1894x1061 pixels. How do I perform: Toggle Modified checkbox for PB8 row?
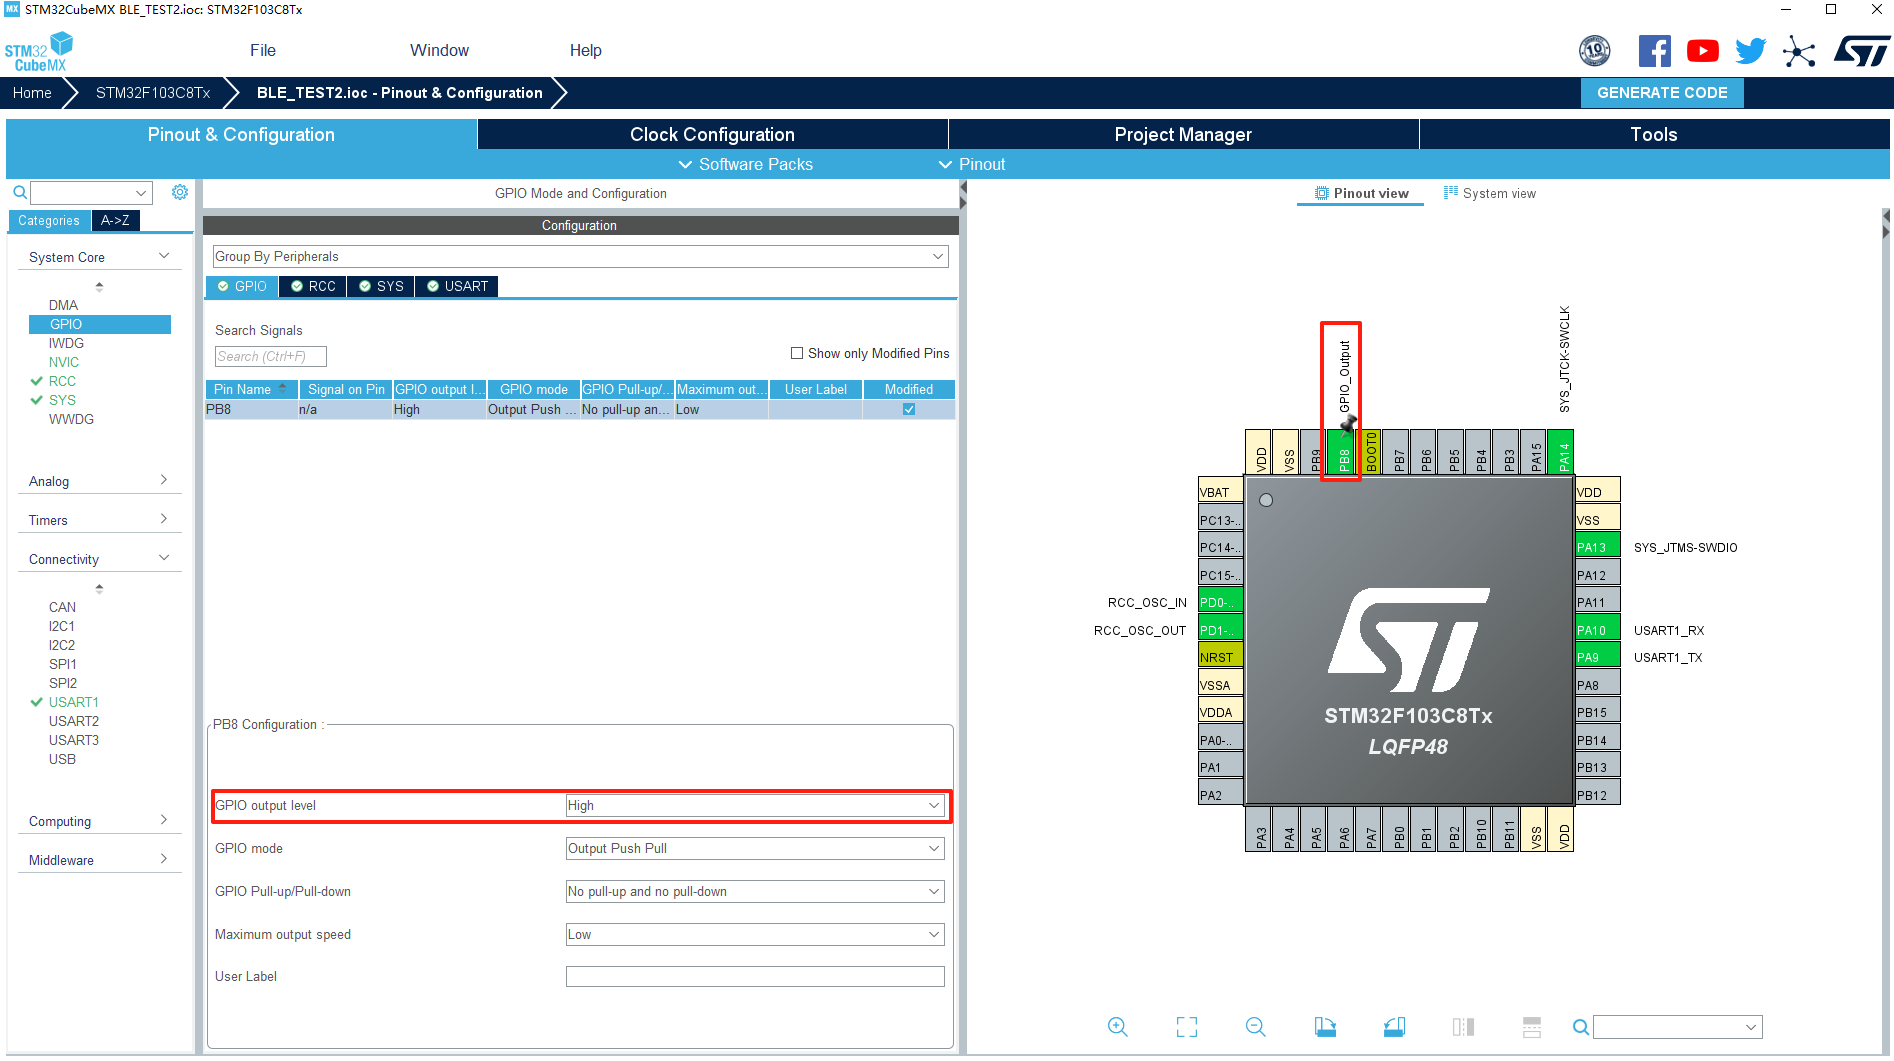[x=909, y=409]
